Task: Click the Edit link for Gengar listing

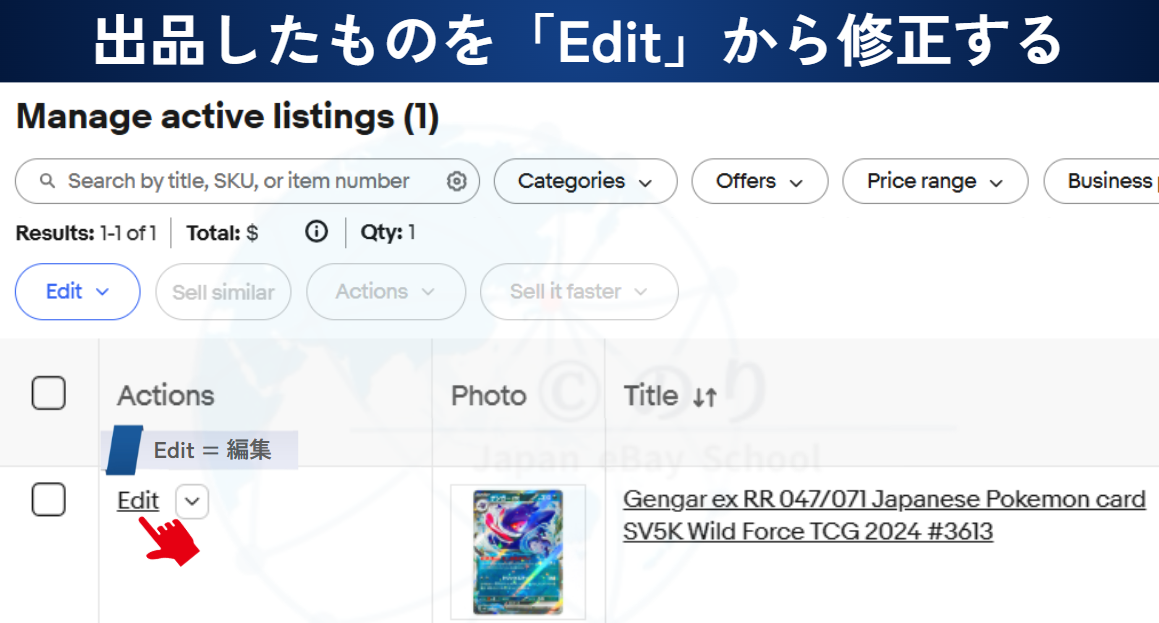Action: click(138, 501)
